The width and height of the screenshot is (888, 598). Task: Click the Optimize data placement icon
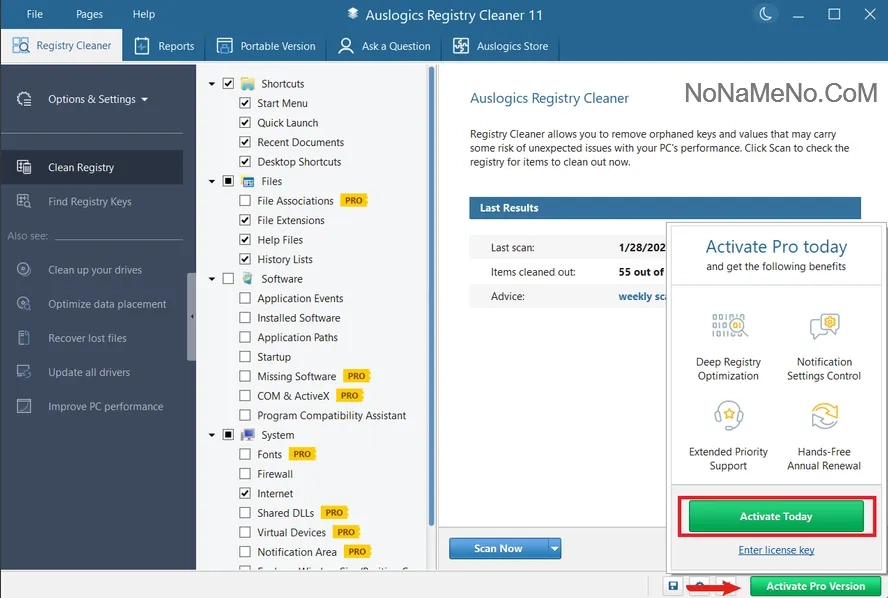tap(25, 304)
